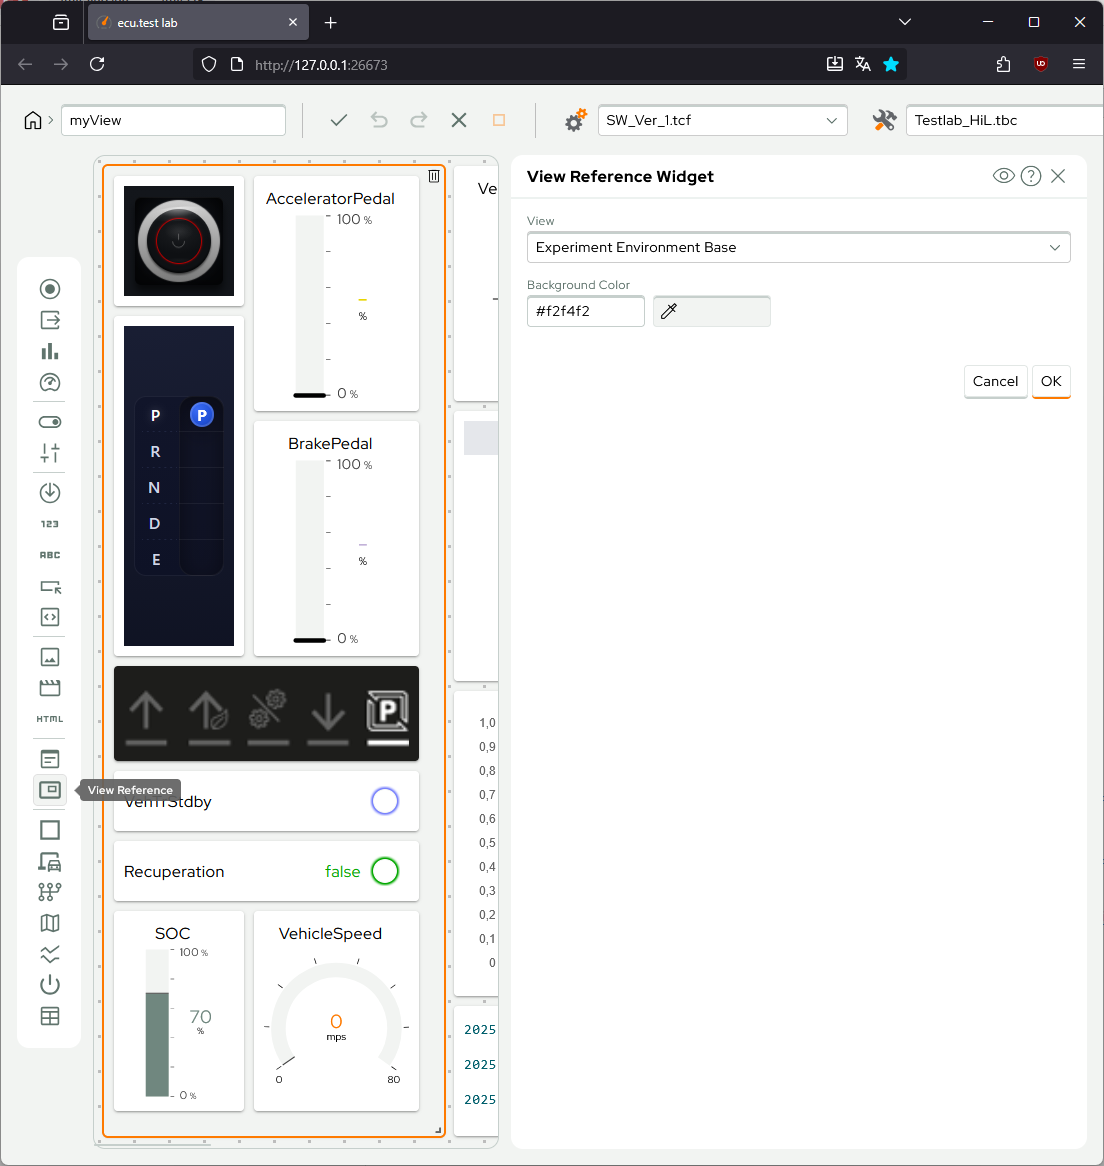The height and width of the screenshot is (1166, 1104).
Task: Toggle the preview eye in View Reference Widget header
Action: [1003, 175]
